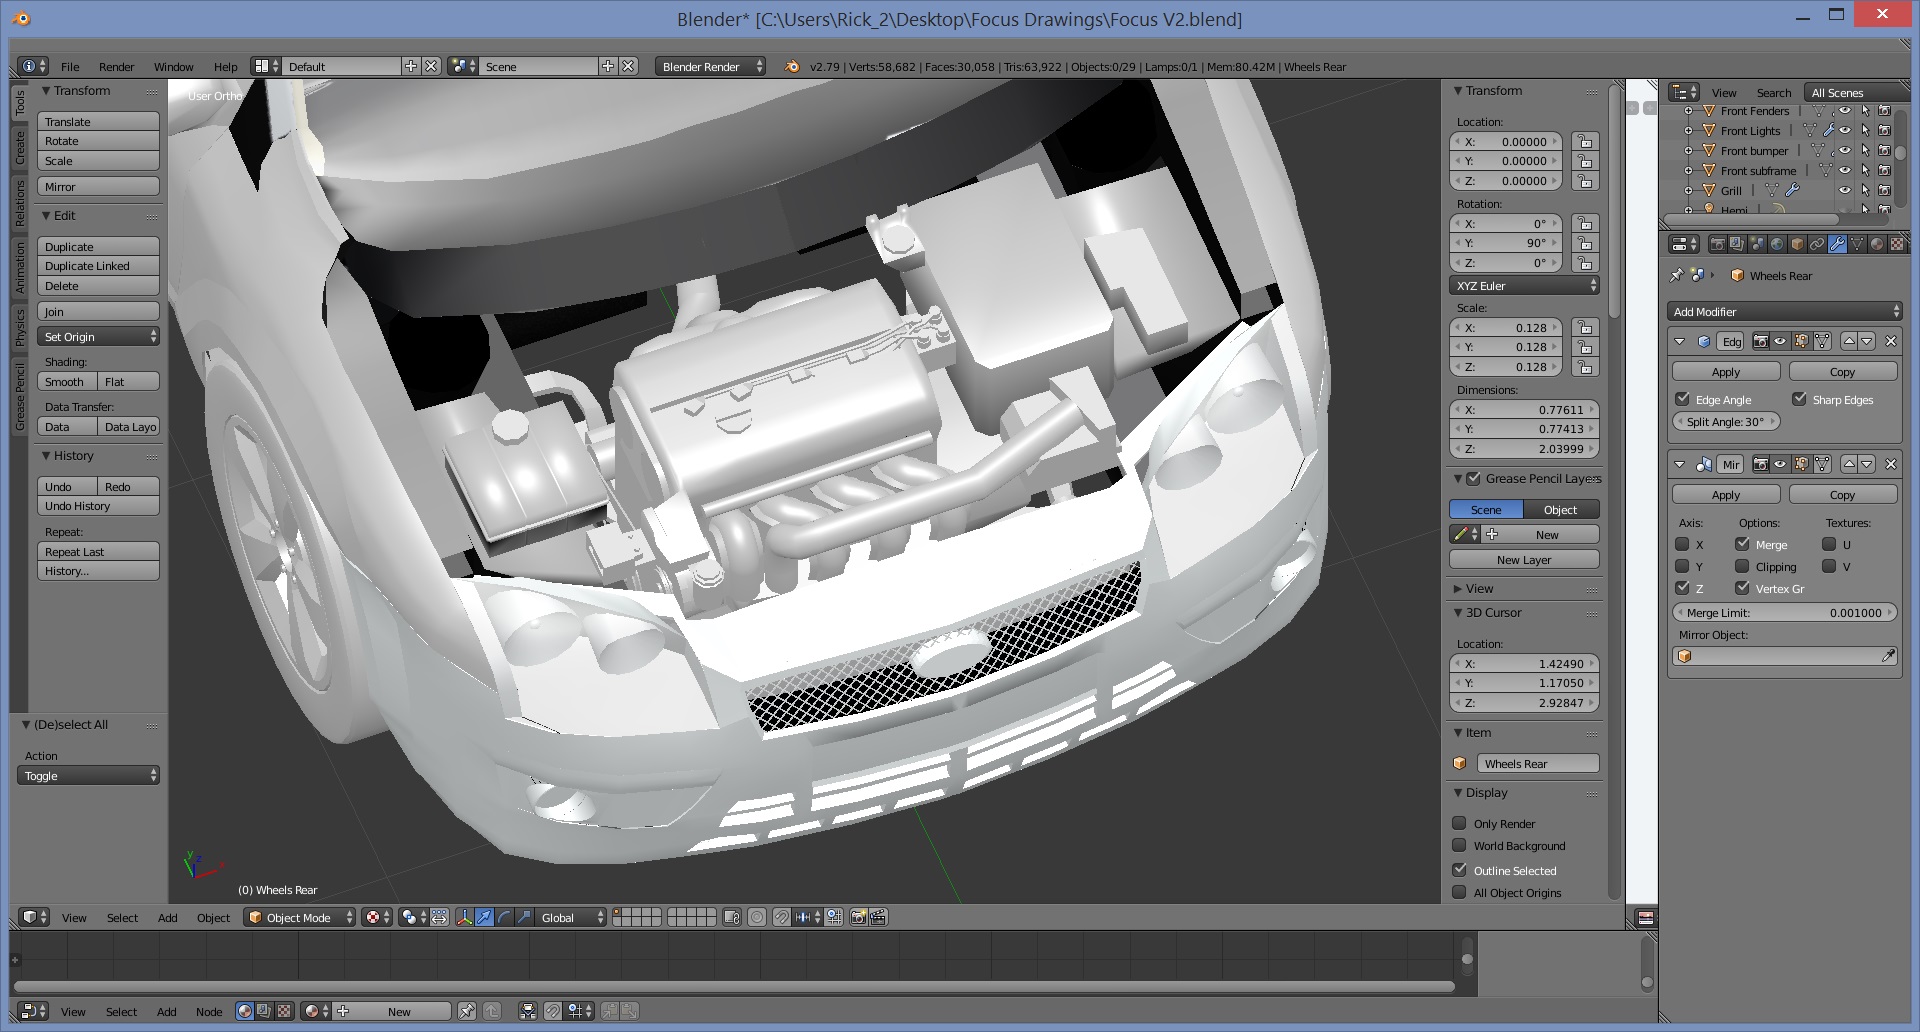Viewport: 1920px width, 1032px height.
Task: Adjust the Merge Limit value field
Action: 1785,613
